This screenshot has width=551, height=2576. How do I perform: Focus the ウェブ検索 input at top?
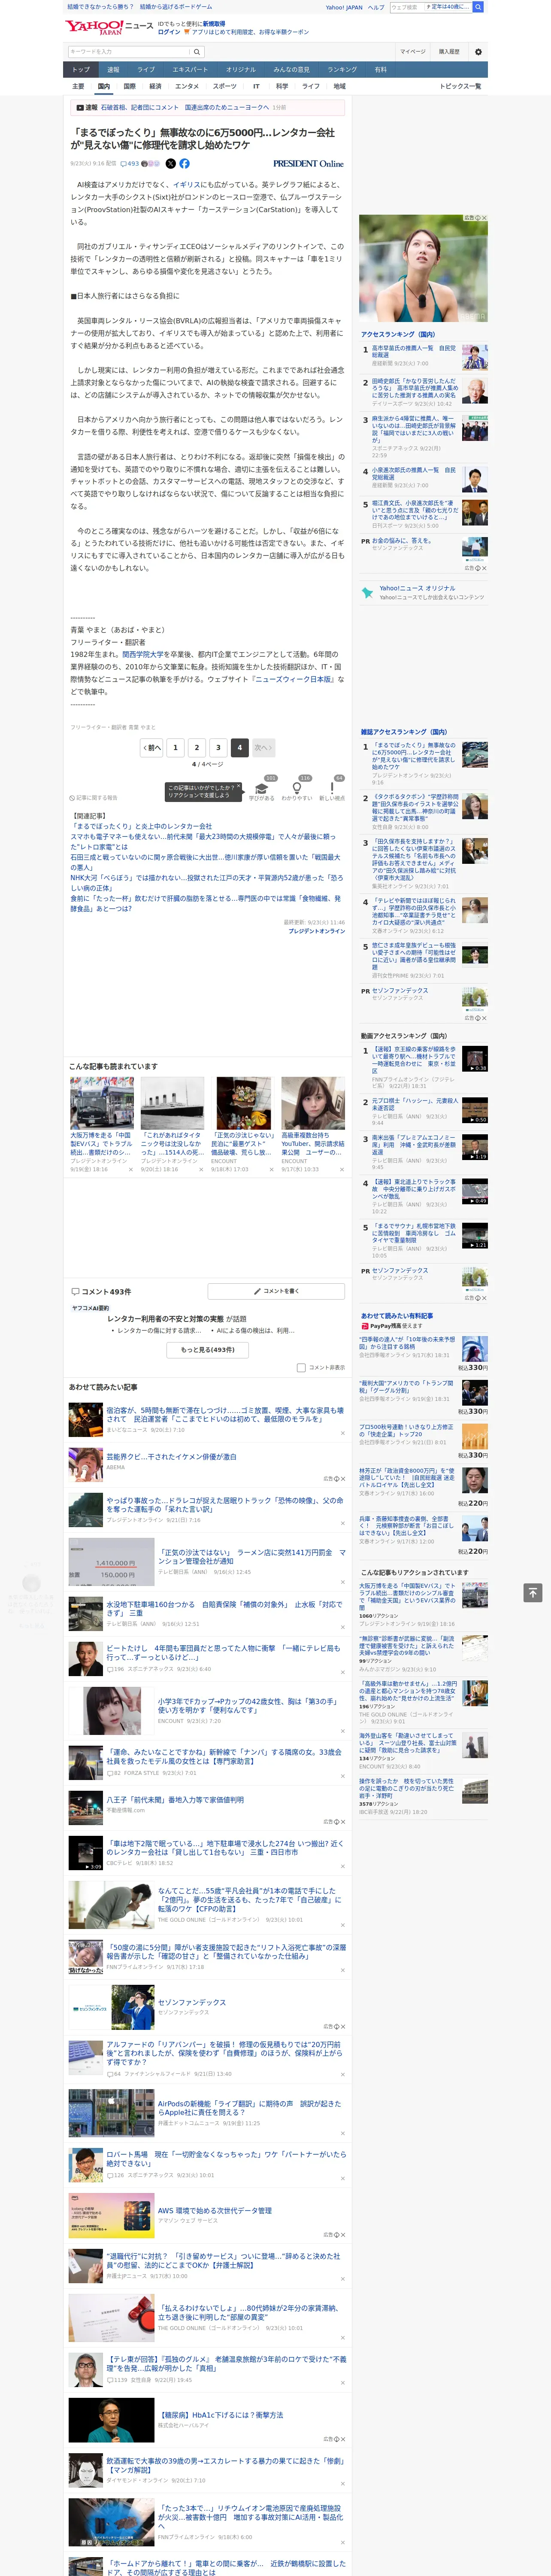(x=407, y=7)
